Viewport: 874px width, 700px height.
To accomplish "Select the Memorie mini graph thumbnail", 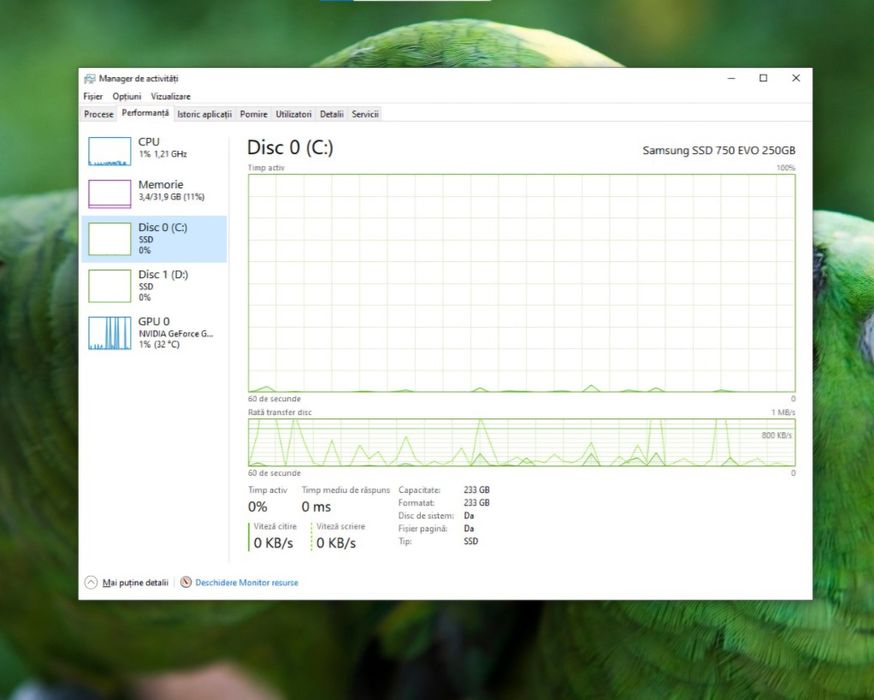I will point(110,193).
